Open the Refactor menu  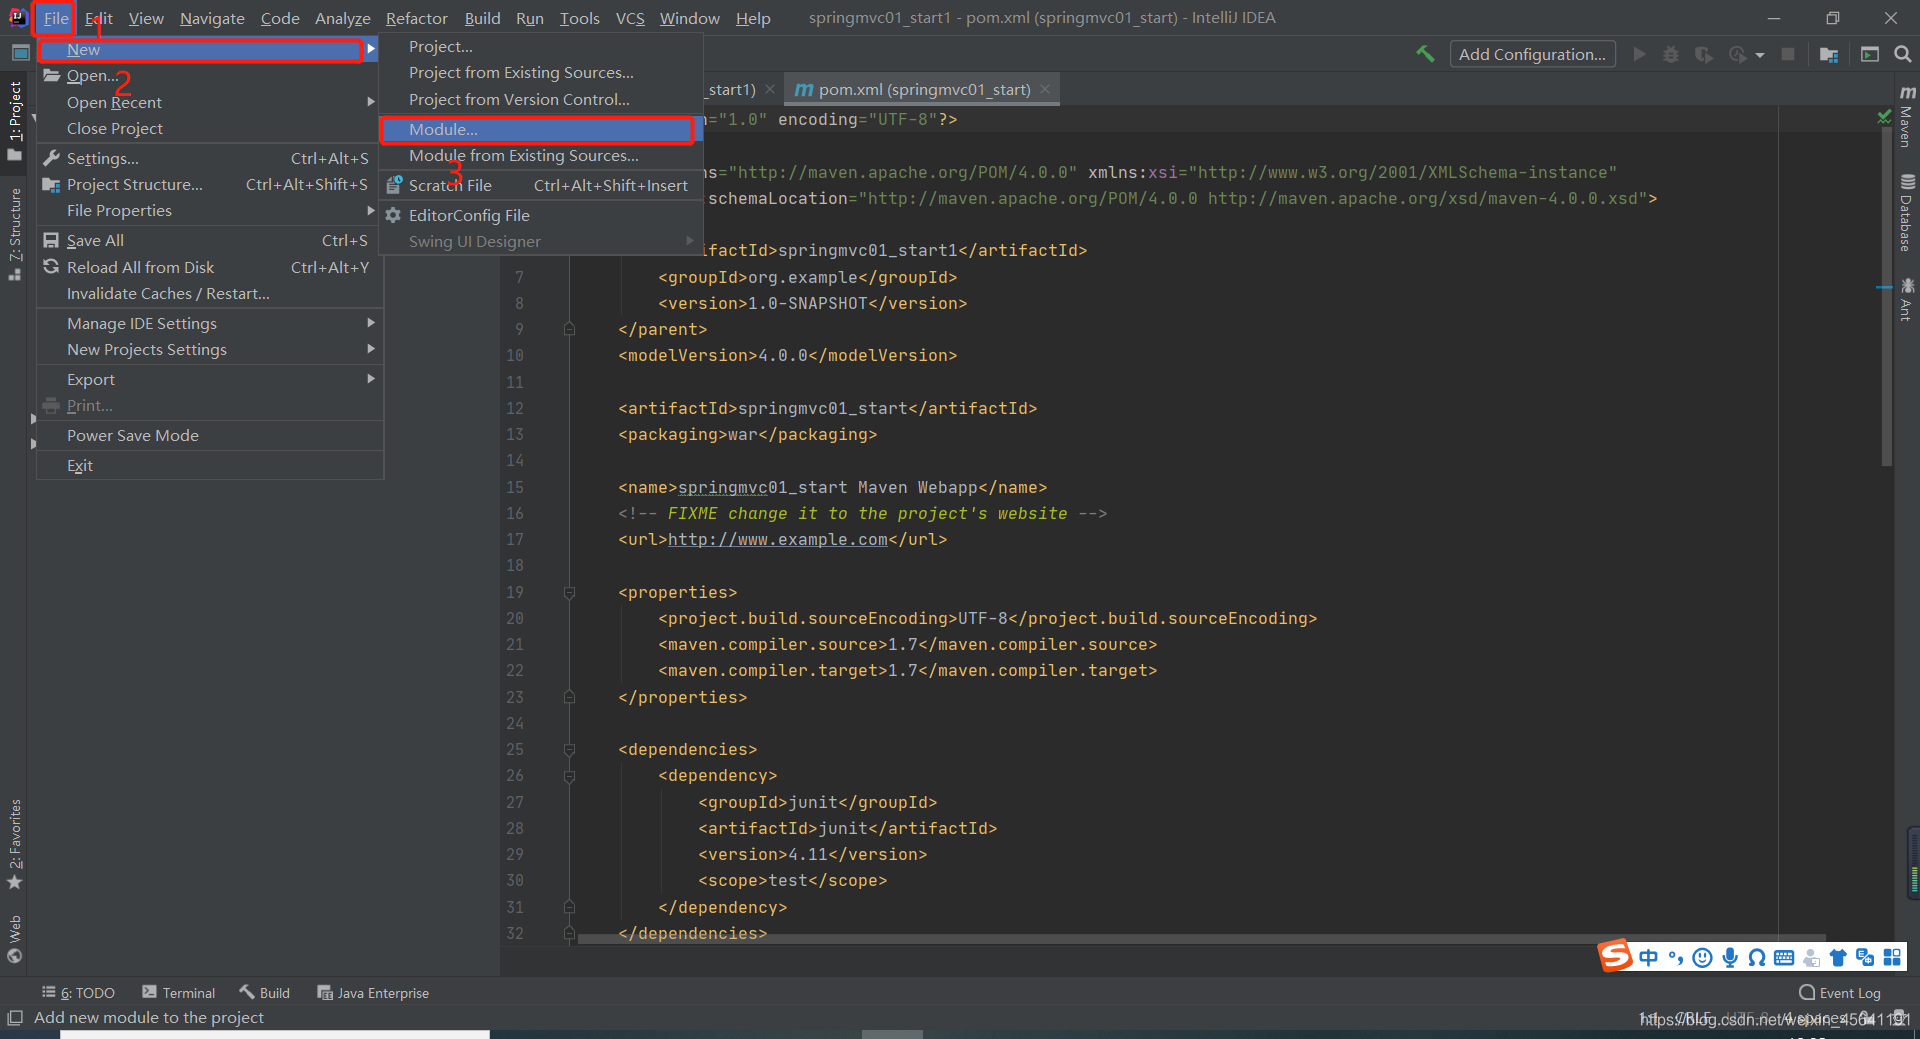point(416,18)
